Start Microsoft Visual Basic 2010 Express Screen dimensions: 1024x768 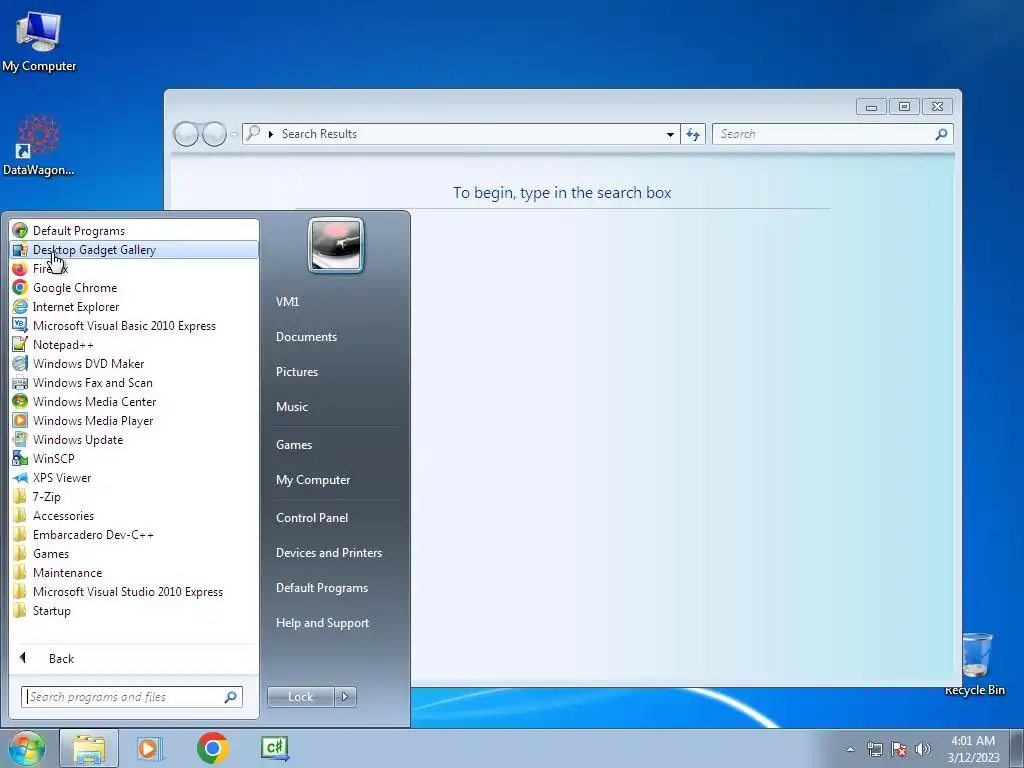coord(134,325)
